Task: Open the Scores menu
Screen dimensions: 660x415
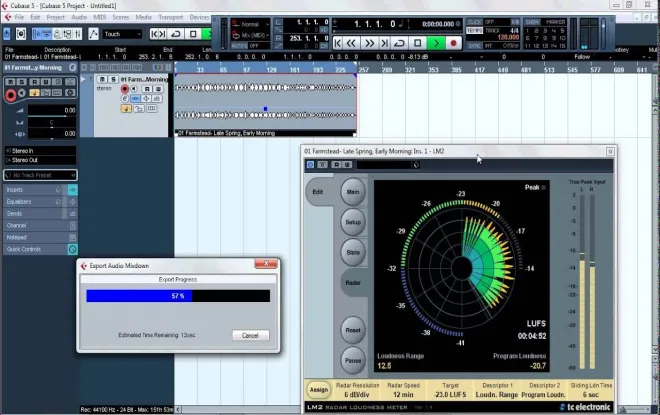Action: pyautogui.click(x=121, y=17)
